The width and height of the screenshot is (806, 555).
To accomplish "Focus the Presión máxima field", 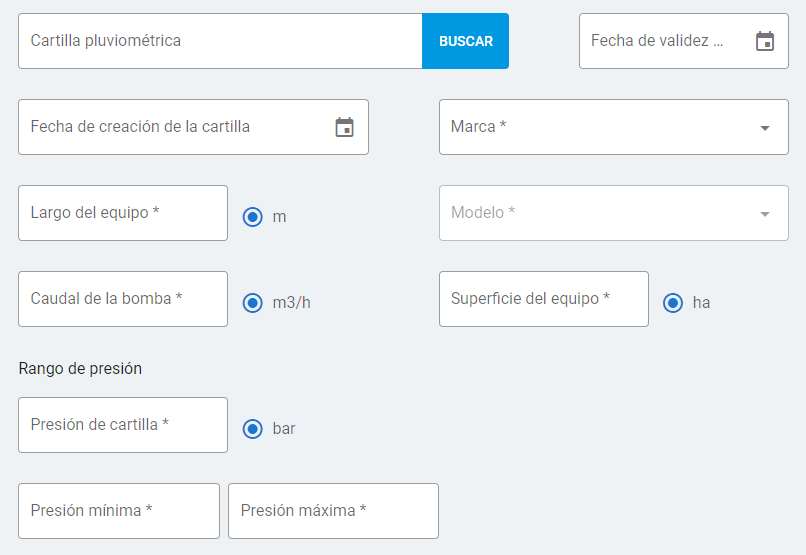I will pos(333,511).
